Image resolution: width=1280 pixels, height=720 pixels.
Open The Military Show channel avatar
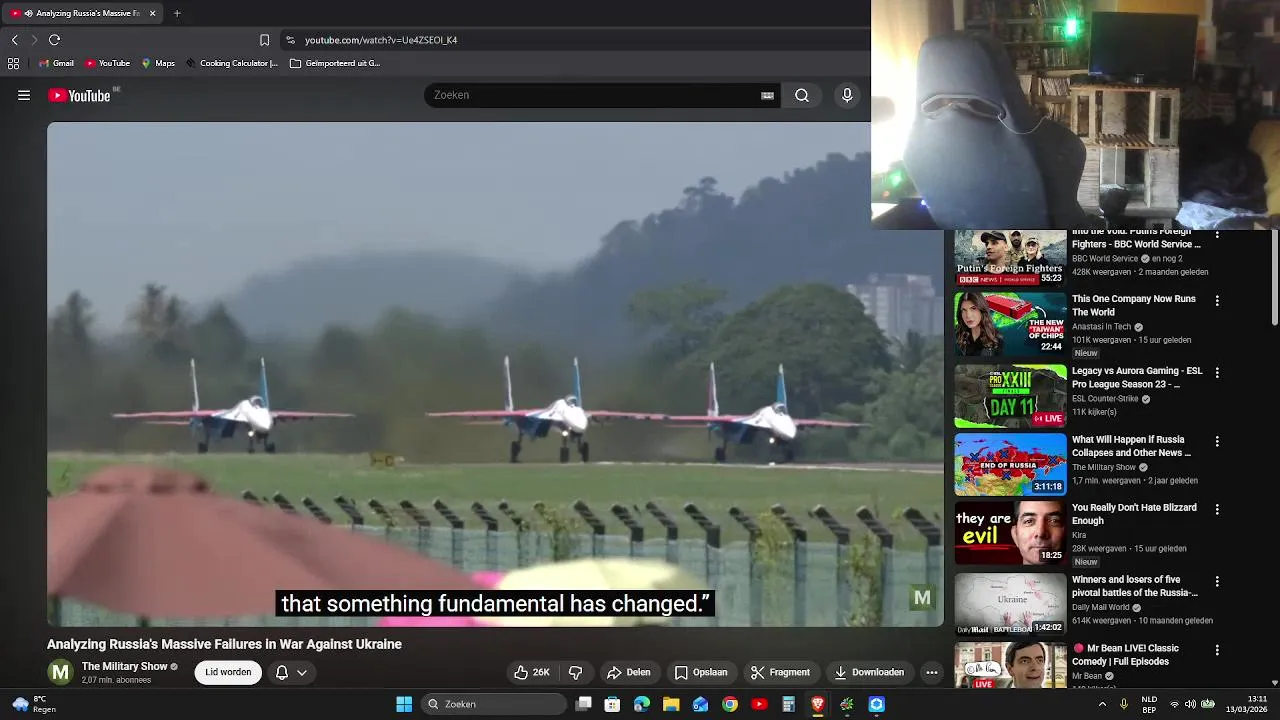click(x=60, y=672)
